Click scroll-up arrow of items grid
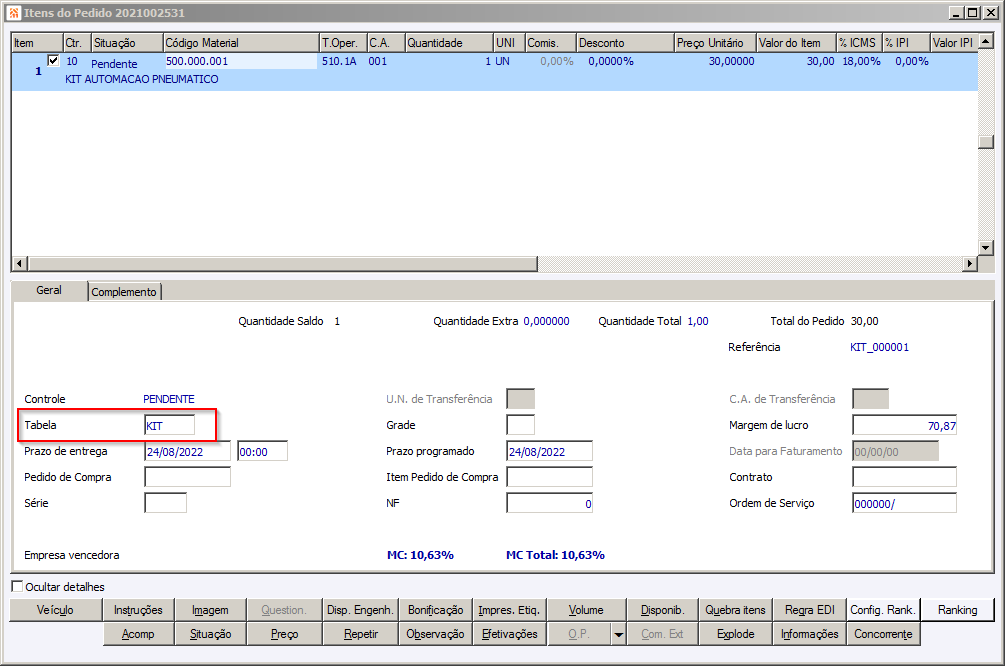 986,42
